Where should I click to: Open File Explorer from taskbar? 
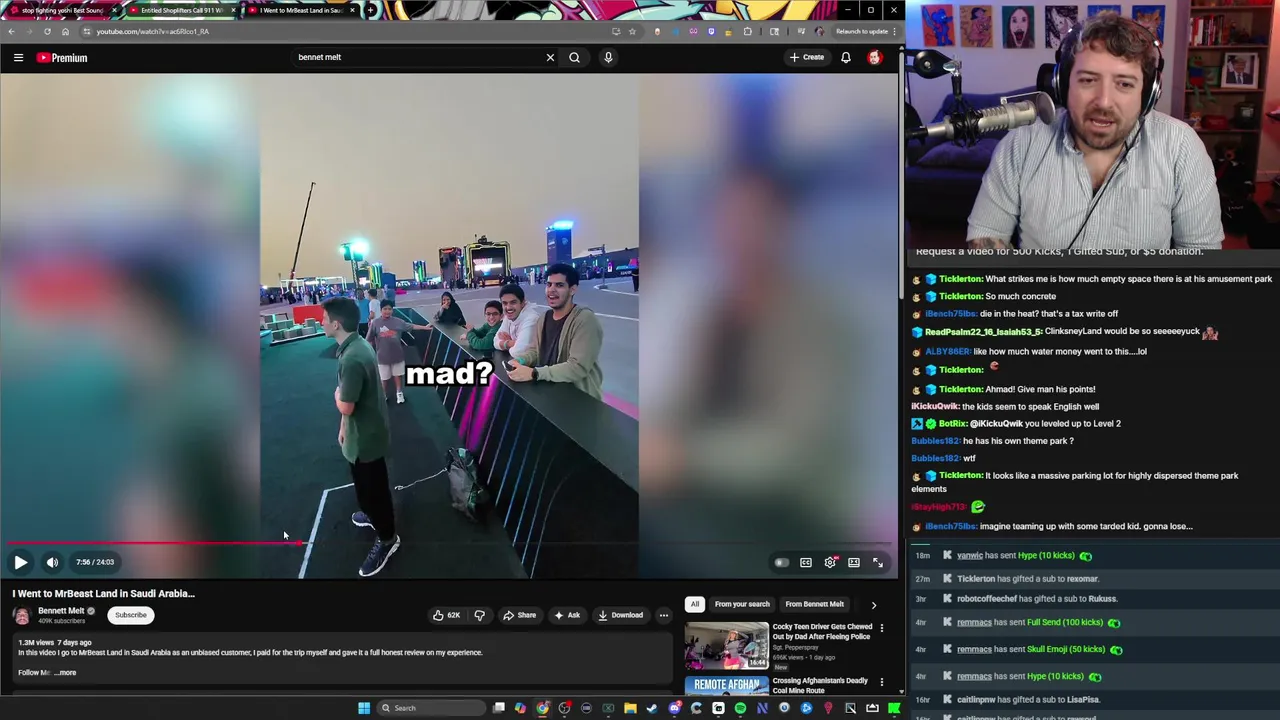[x=630, y=708]
